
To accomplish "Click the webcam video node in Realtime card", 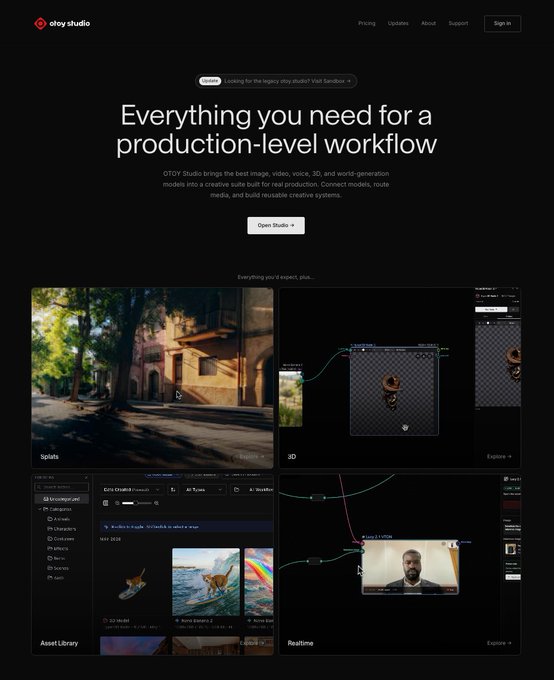I will (410, 567).
